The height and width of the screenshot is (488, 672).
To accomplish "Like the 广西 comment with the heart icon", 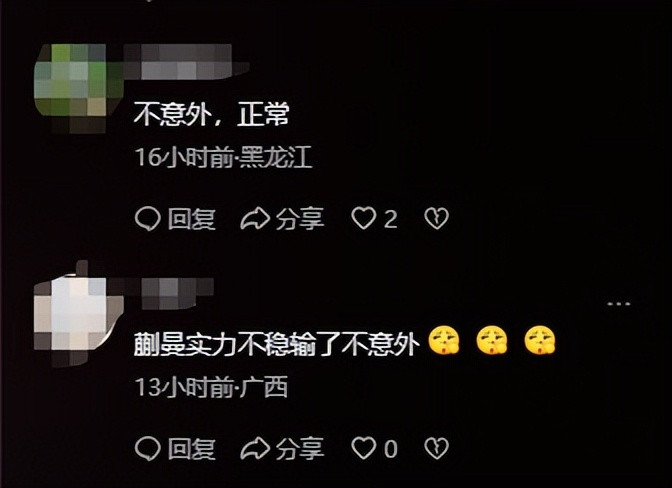I will (x=363, y=448).
